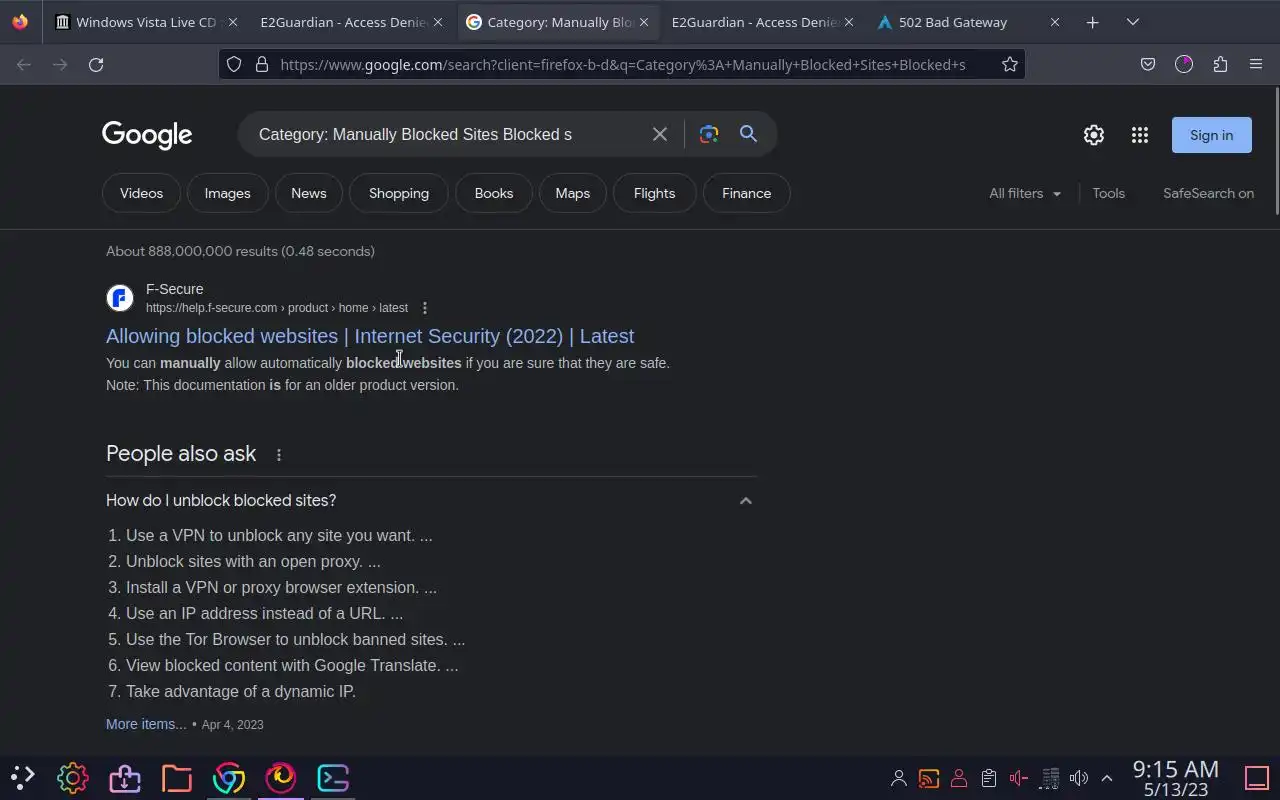
Task: Open People also ask options menu
Action: (x=279, y=455)
